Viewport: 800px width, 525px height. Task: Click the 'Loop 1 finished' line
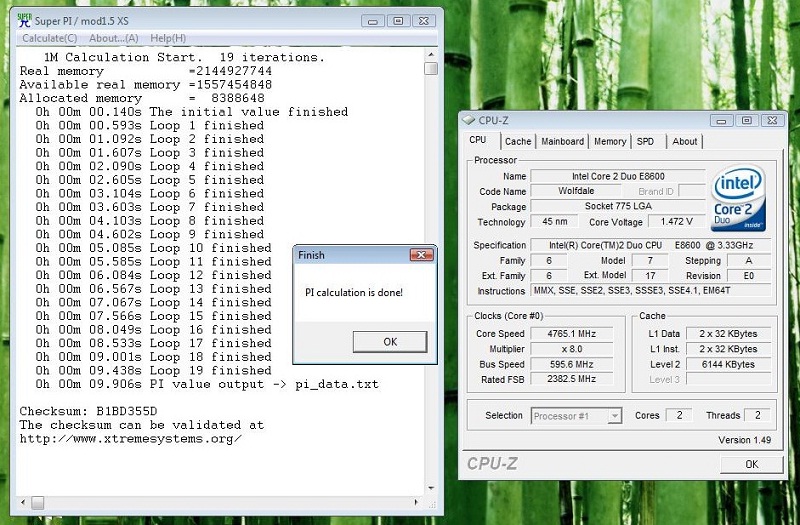(x=149, y=126)
